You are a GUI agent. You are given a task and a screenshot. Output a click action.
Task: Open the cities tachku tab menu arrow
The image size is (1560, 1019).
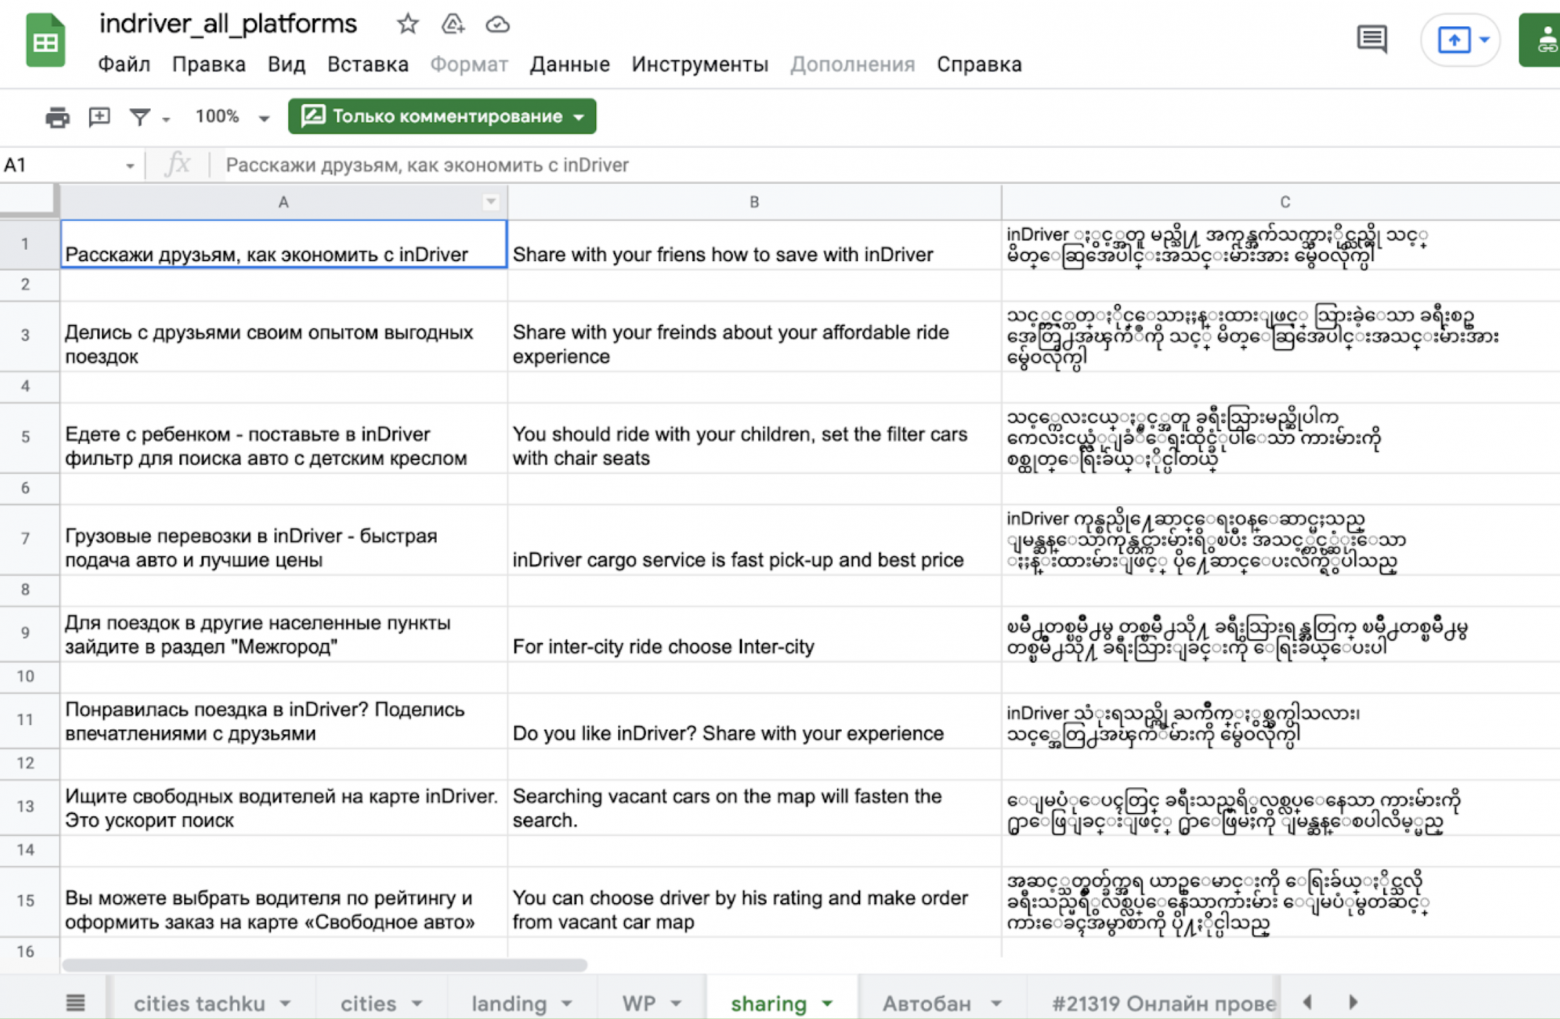click(285, 1003)
